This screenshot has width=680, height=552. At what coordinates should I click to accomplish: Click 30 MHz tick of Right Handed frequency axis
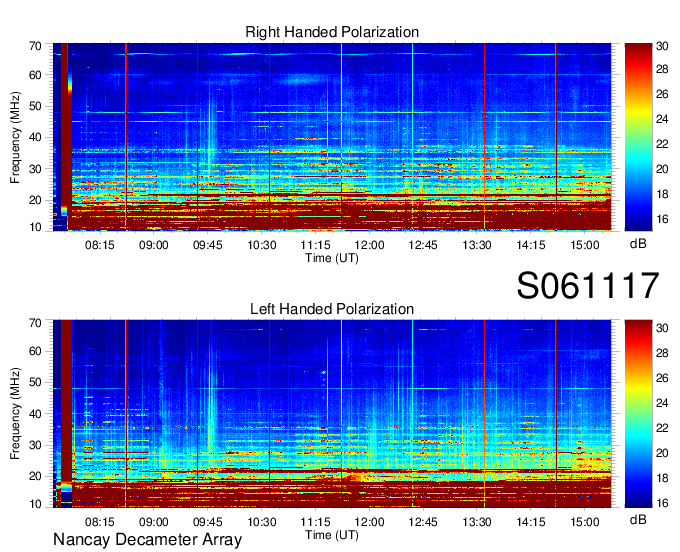(x=35, y=170)
